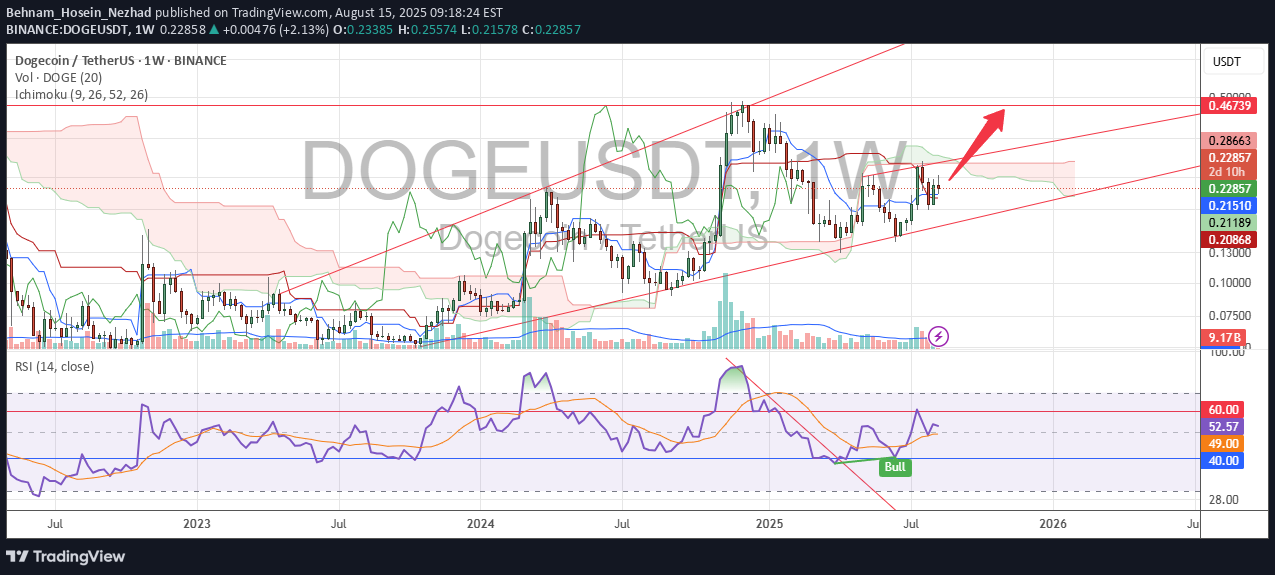Screen dimensions: 1275x575
Task: Click the blue 40.00 RSI level label
Action: coord(1224,460)
